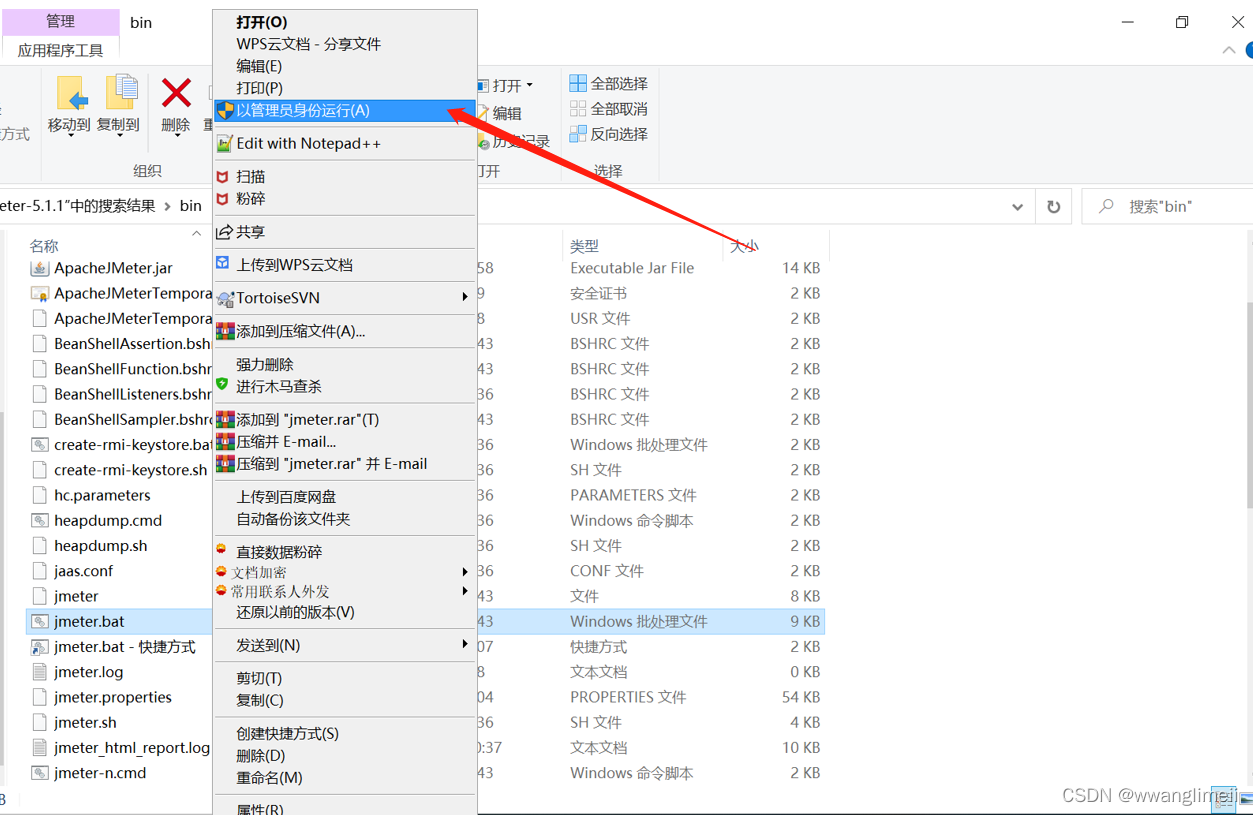Click the jmeter.log text file icon
This screenshot has width=1253, height=815.
pos(40,672)
